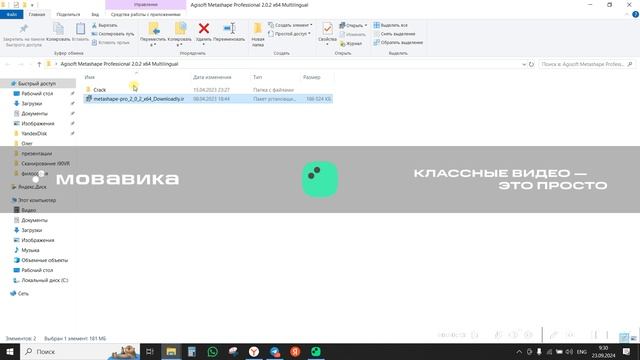The width and height of the screenshot is (640, 360).
Task: Open Yandex Browser from the taskbar
Action: click(254, 351)
